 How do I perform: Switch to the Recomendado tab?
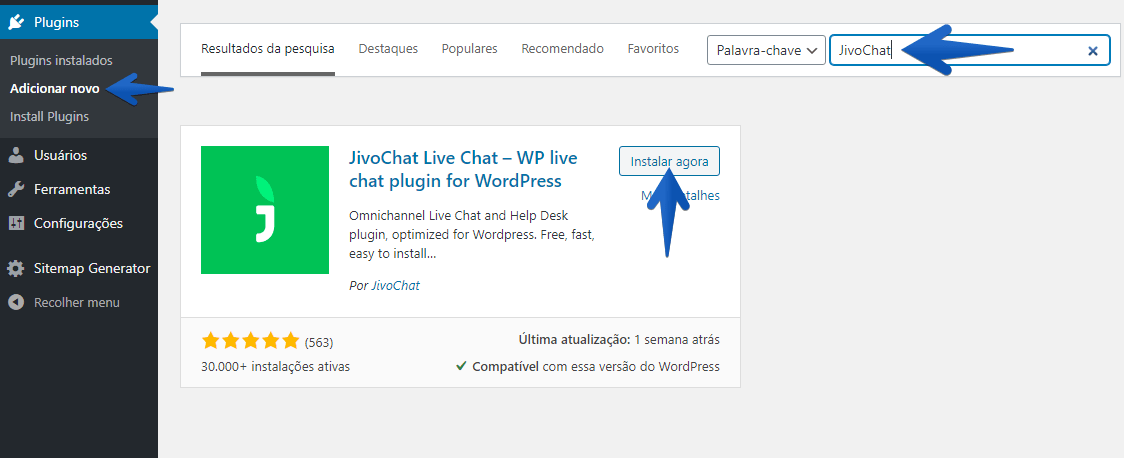point(562,49)
